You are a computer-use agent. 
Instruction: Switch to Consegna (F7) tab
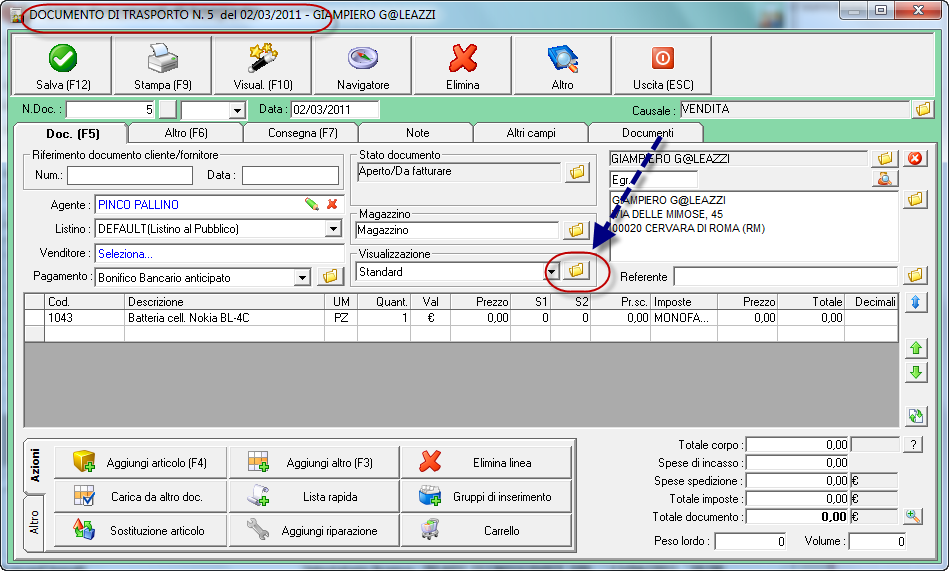coord(303,133)
